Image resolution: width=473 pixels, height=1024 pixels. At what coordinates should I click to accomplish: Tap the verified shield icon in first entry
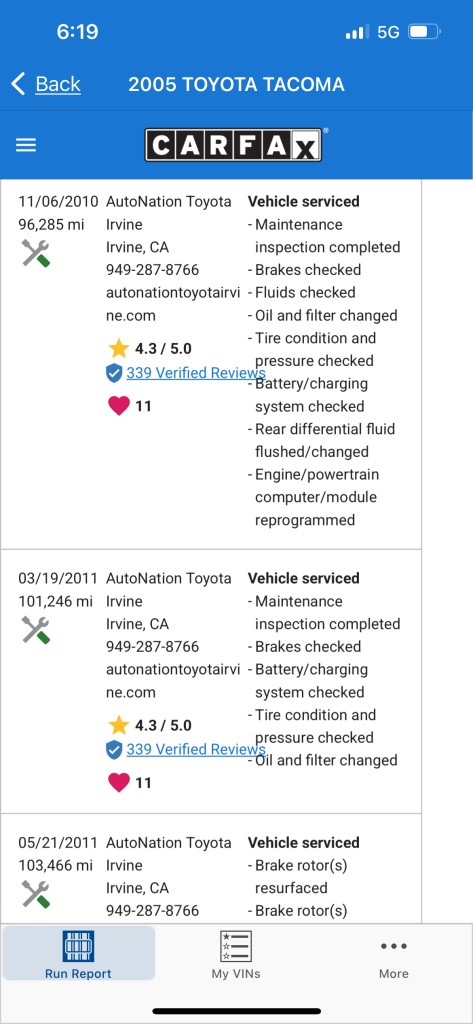[114, 373]
